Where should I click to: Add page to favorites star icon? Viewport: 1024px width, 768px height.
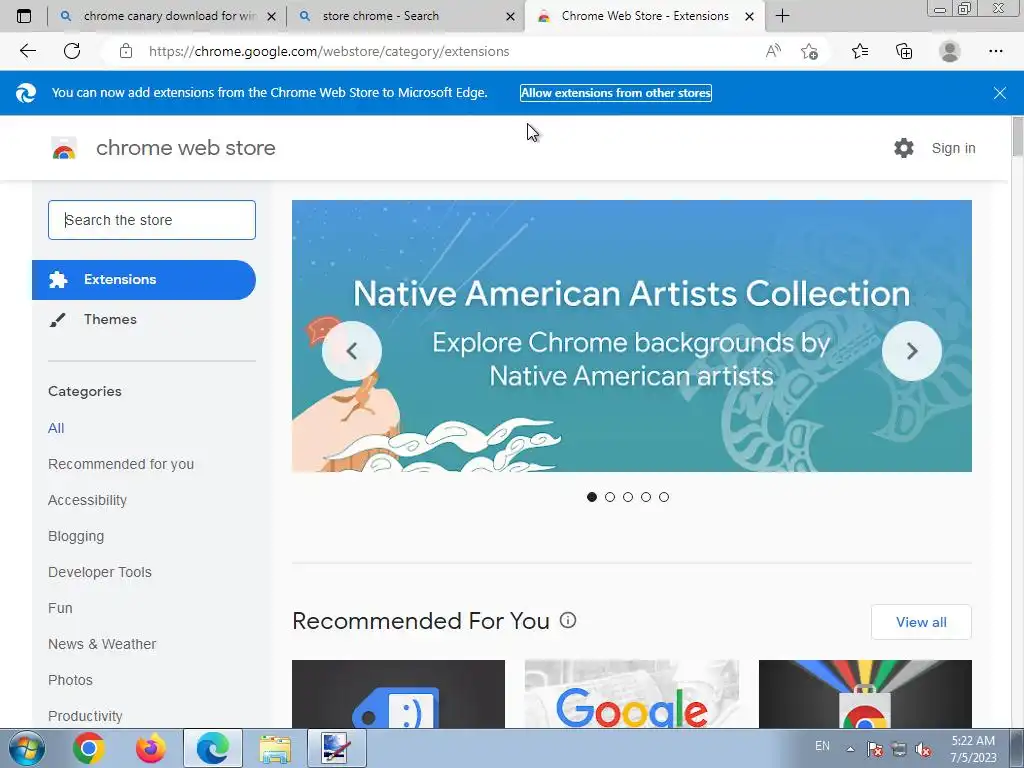click(809, 51)
